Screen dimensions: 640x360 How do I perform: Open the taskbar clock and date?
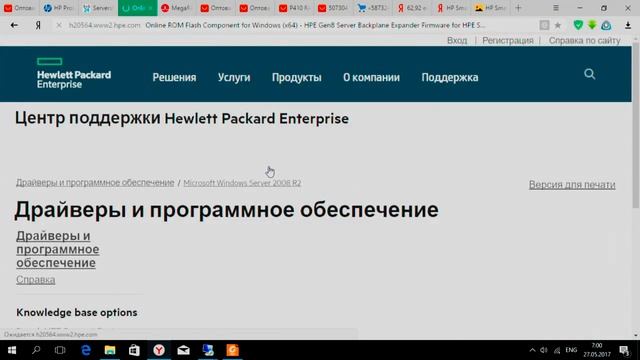[597, 350]
